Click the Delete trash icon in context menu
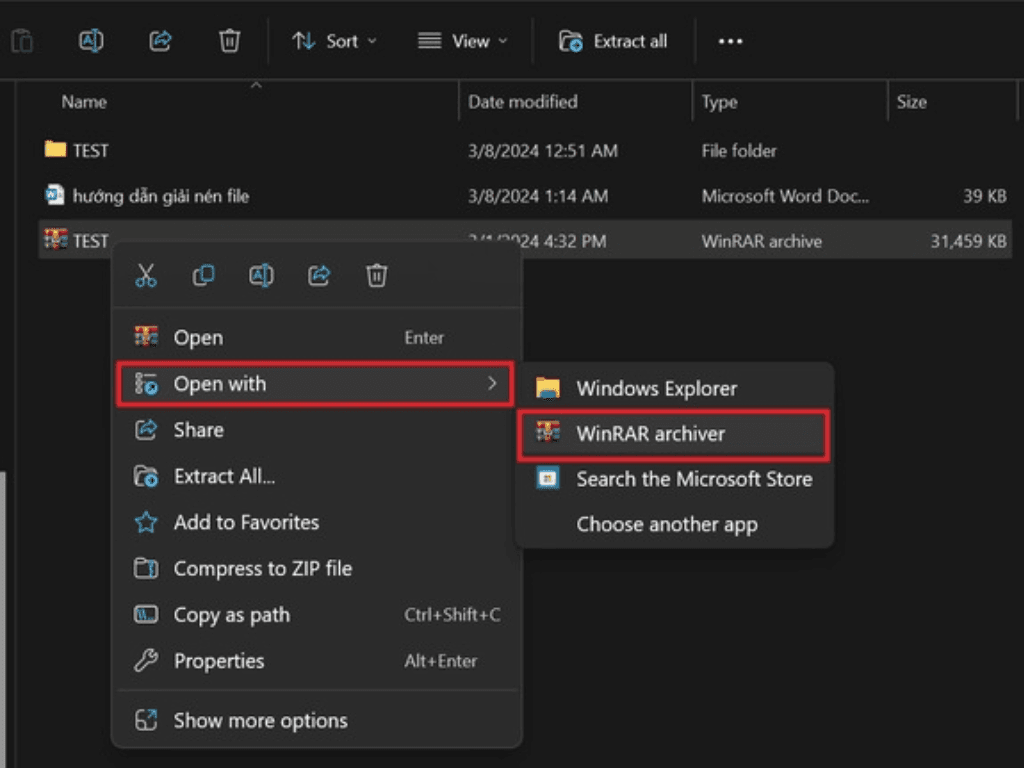This screenshot has height=768, width=1024. tap(377, 276)
